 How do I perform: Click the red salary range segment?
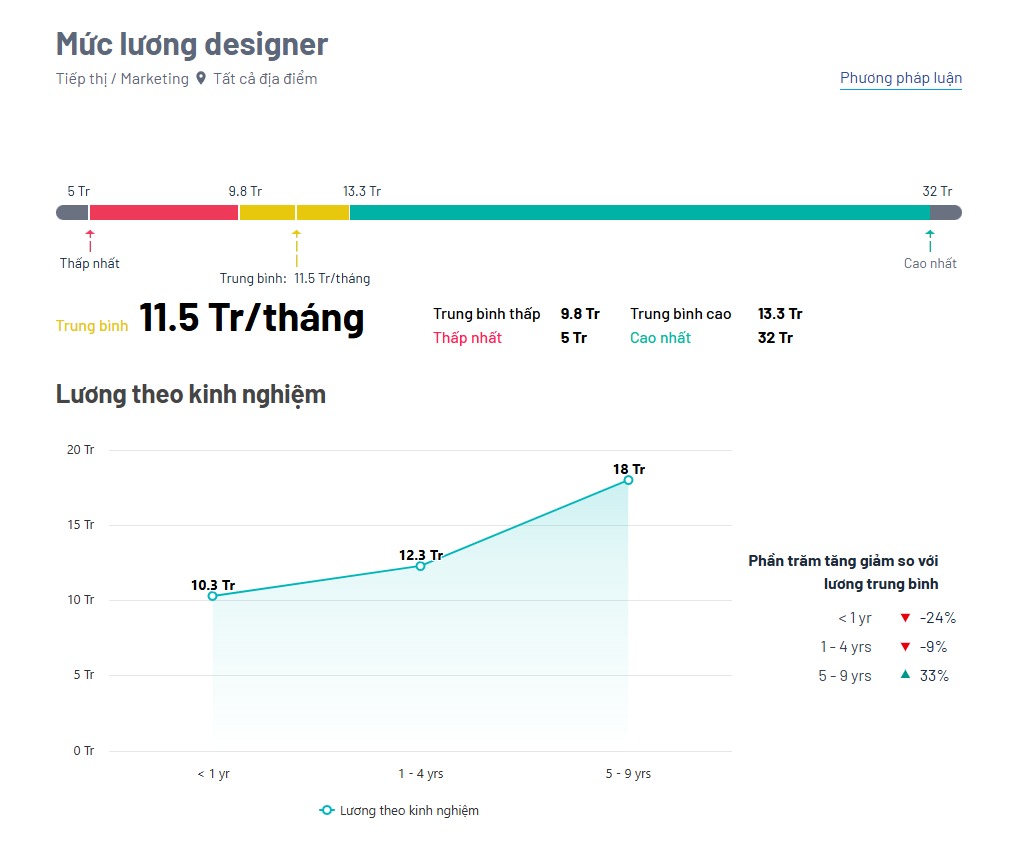click(164, 212)
